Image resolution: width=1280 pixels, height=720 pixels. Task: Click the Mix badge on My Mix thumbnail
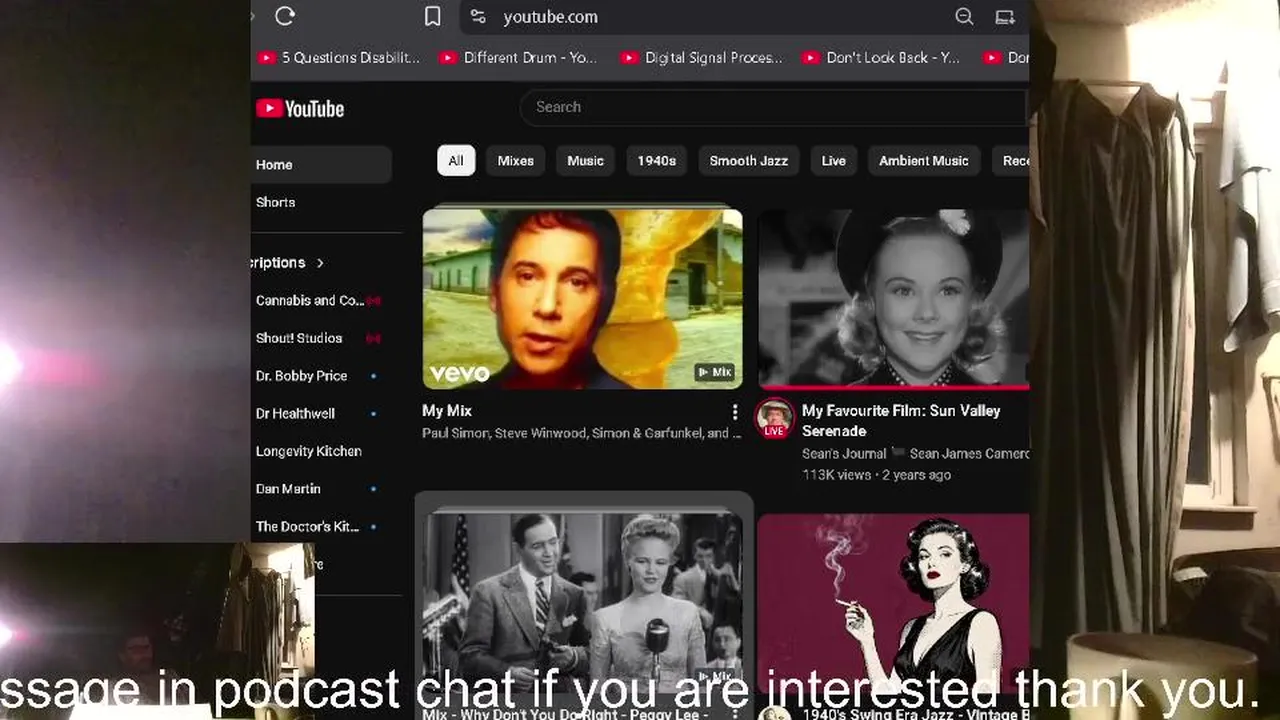coord(715,372)
